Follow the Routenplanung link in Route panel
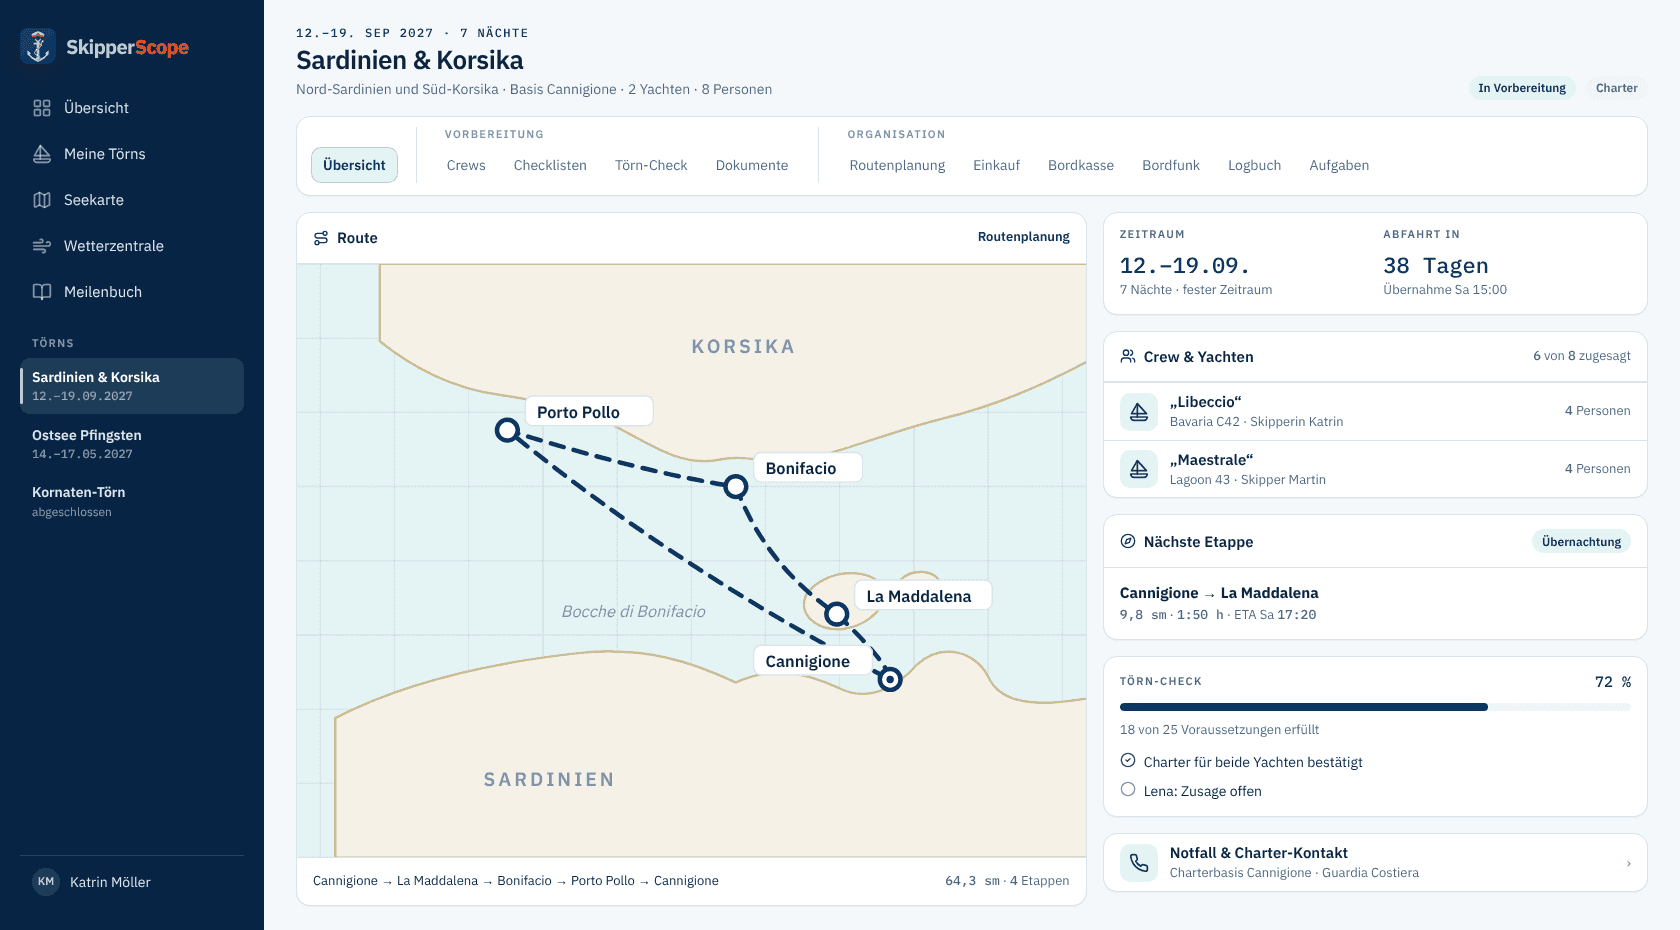 (1023, 237)
